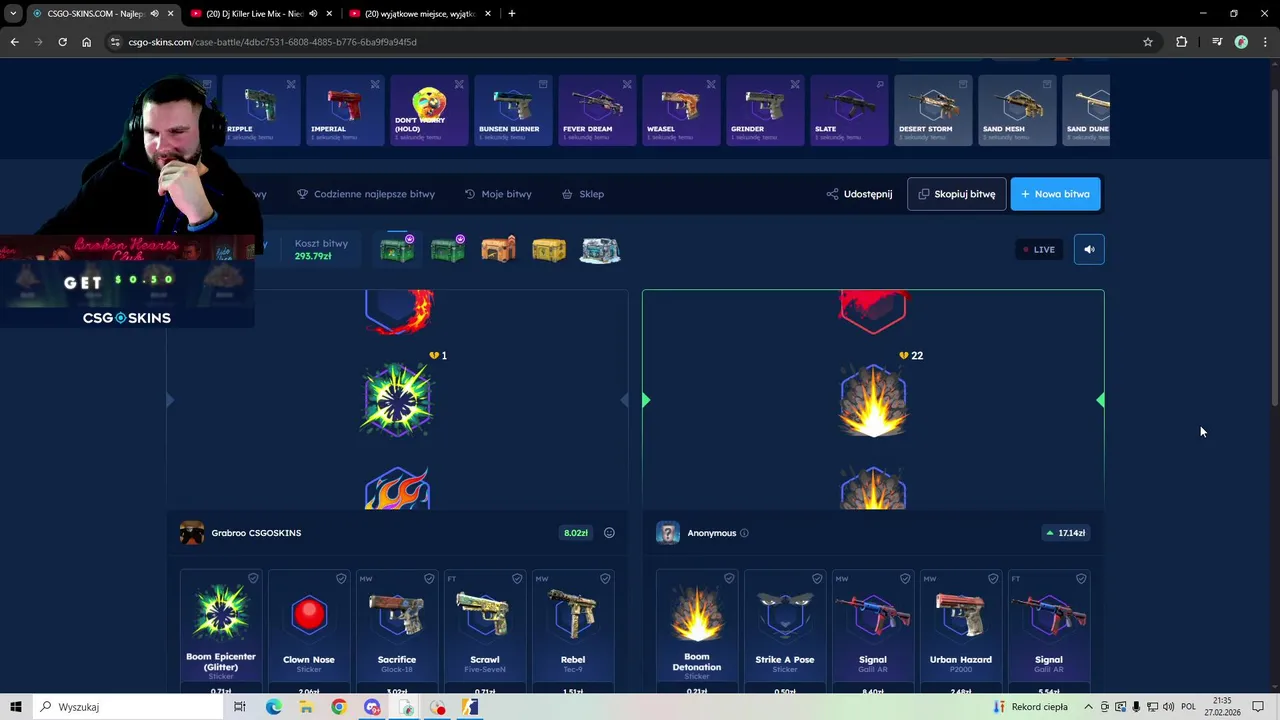The width and height of the screenshot is (1280, 720).
Task: Open a new browser tab
Action: 512,14
